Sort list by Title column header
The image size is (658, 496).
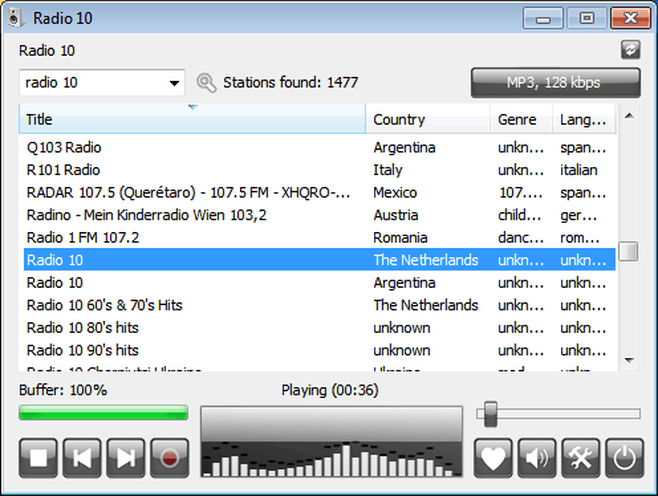tap(192, 119)
